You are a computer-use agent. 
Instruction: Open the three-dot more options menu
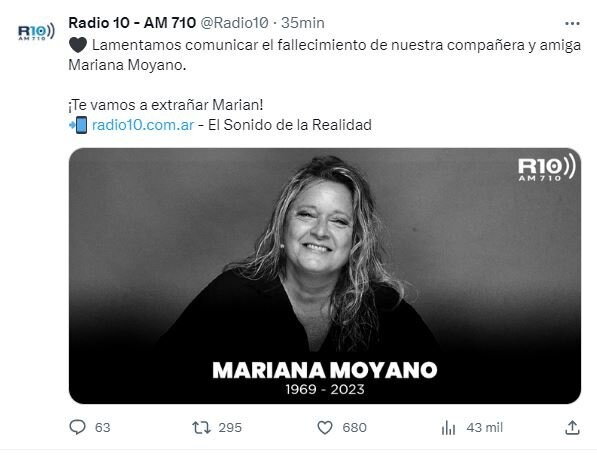click(572, 24)
